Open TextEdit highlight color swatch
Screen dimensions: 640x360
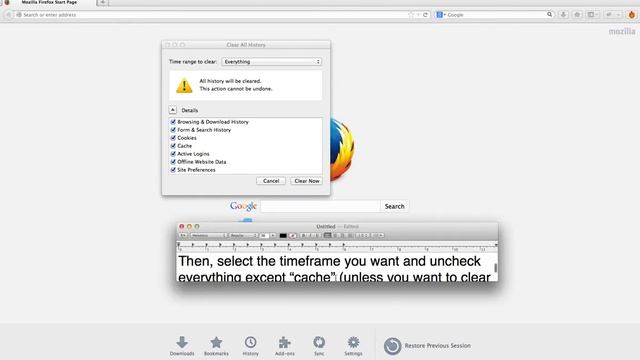293,236
